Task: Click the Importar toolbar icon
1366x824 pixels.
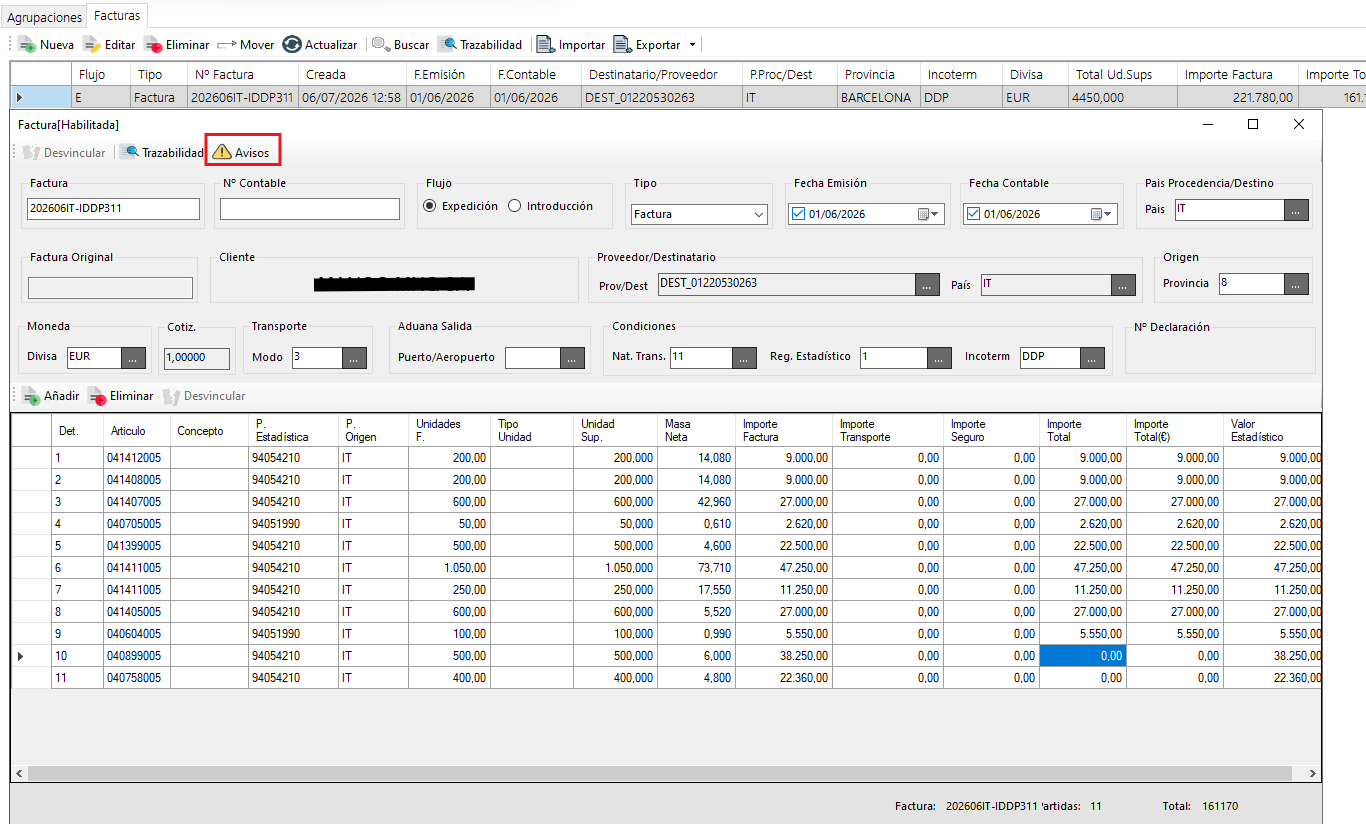Action: pos(545,45)
